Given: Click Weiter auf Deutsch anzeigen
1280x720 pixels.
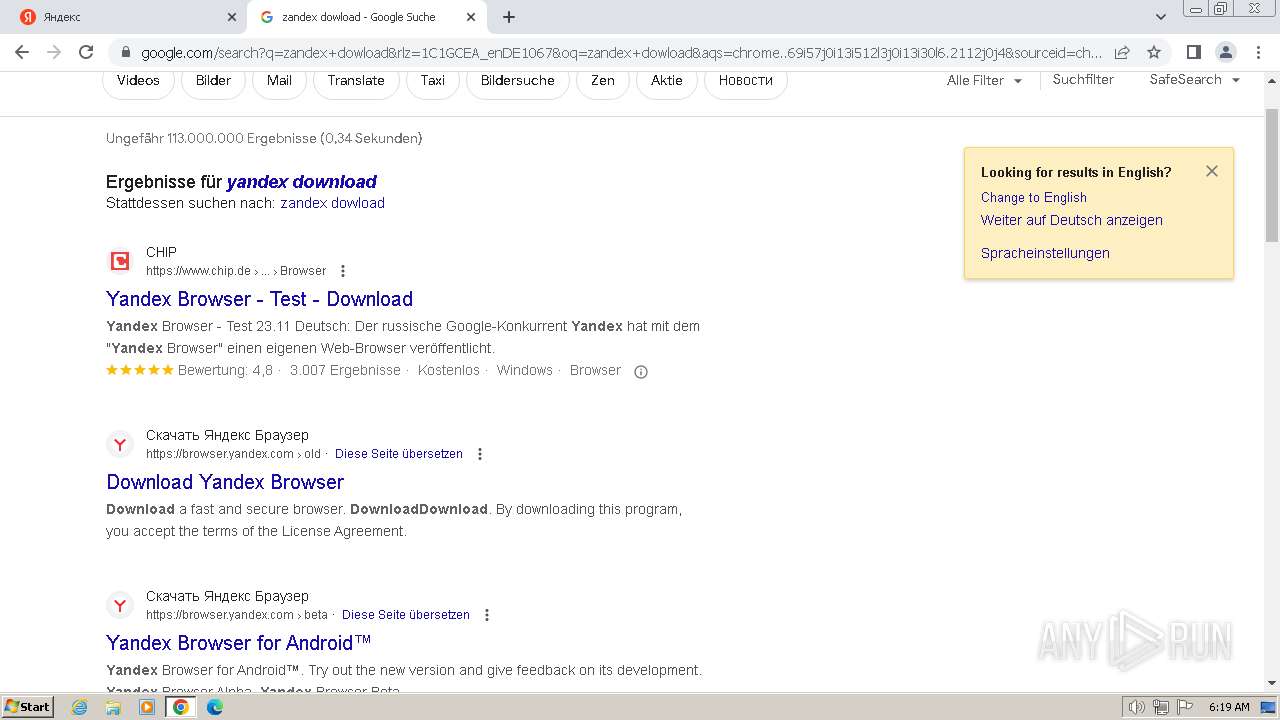Looking at the screenshot, I should click(x=1072, y=220).
